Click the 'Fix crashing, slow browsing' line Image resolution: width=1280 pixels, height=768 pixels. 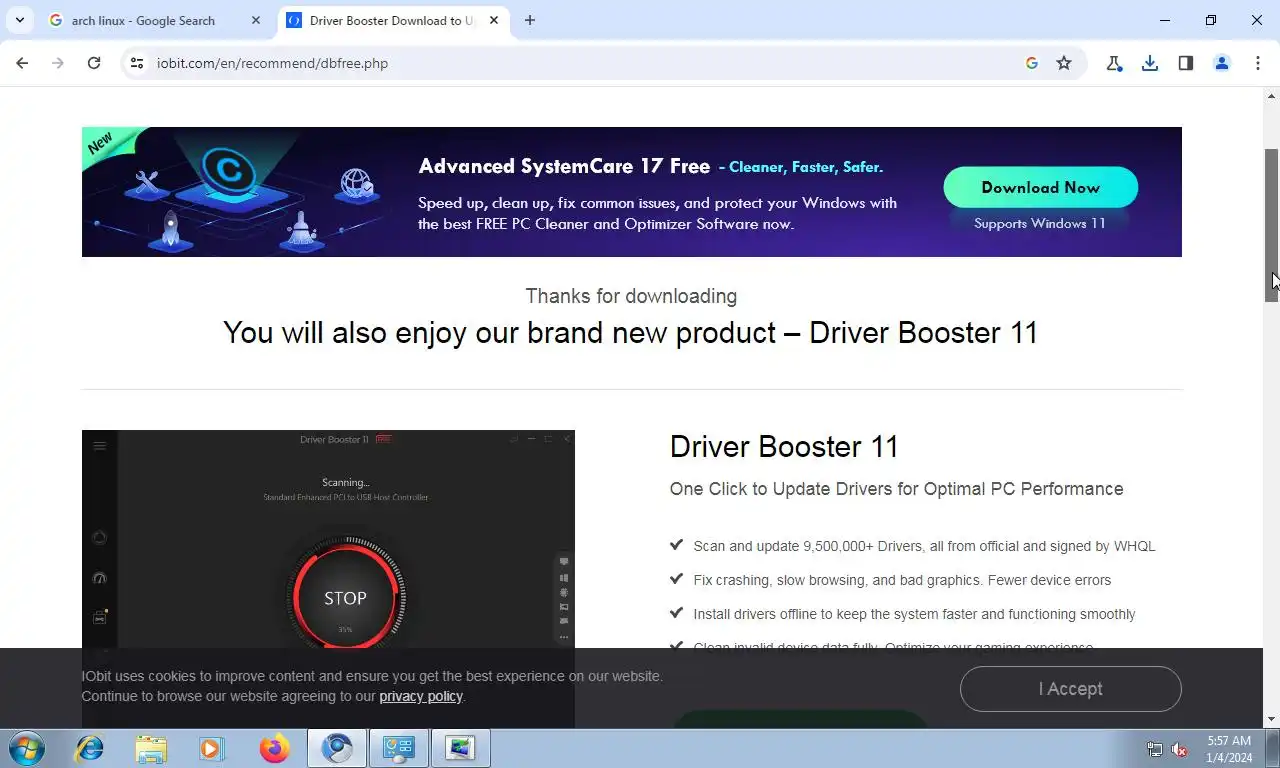coord(902,580)
